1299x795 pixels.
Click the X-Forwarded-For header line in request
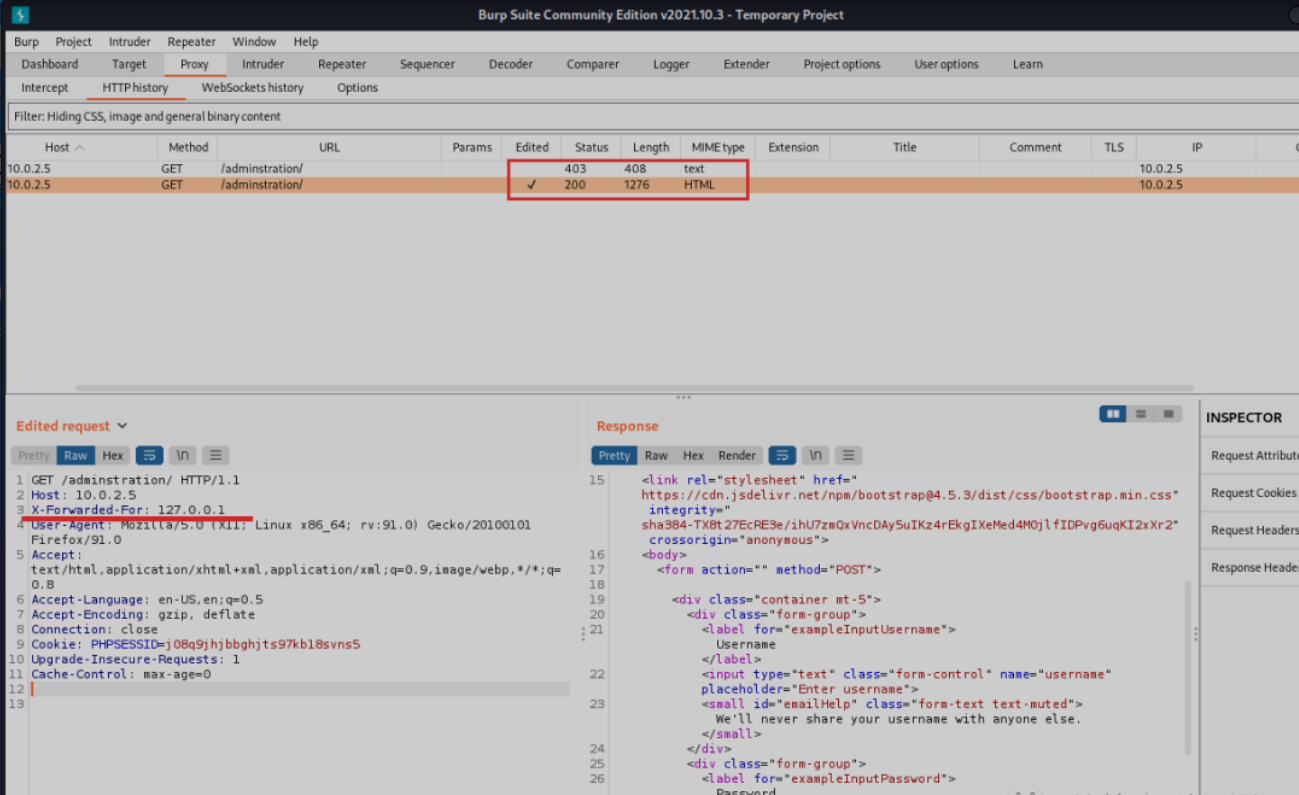point(128,510)
